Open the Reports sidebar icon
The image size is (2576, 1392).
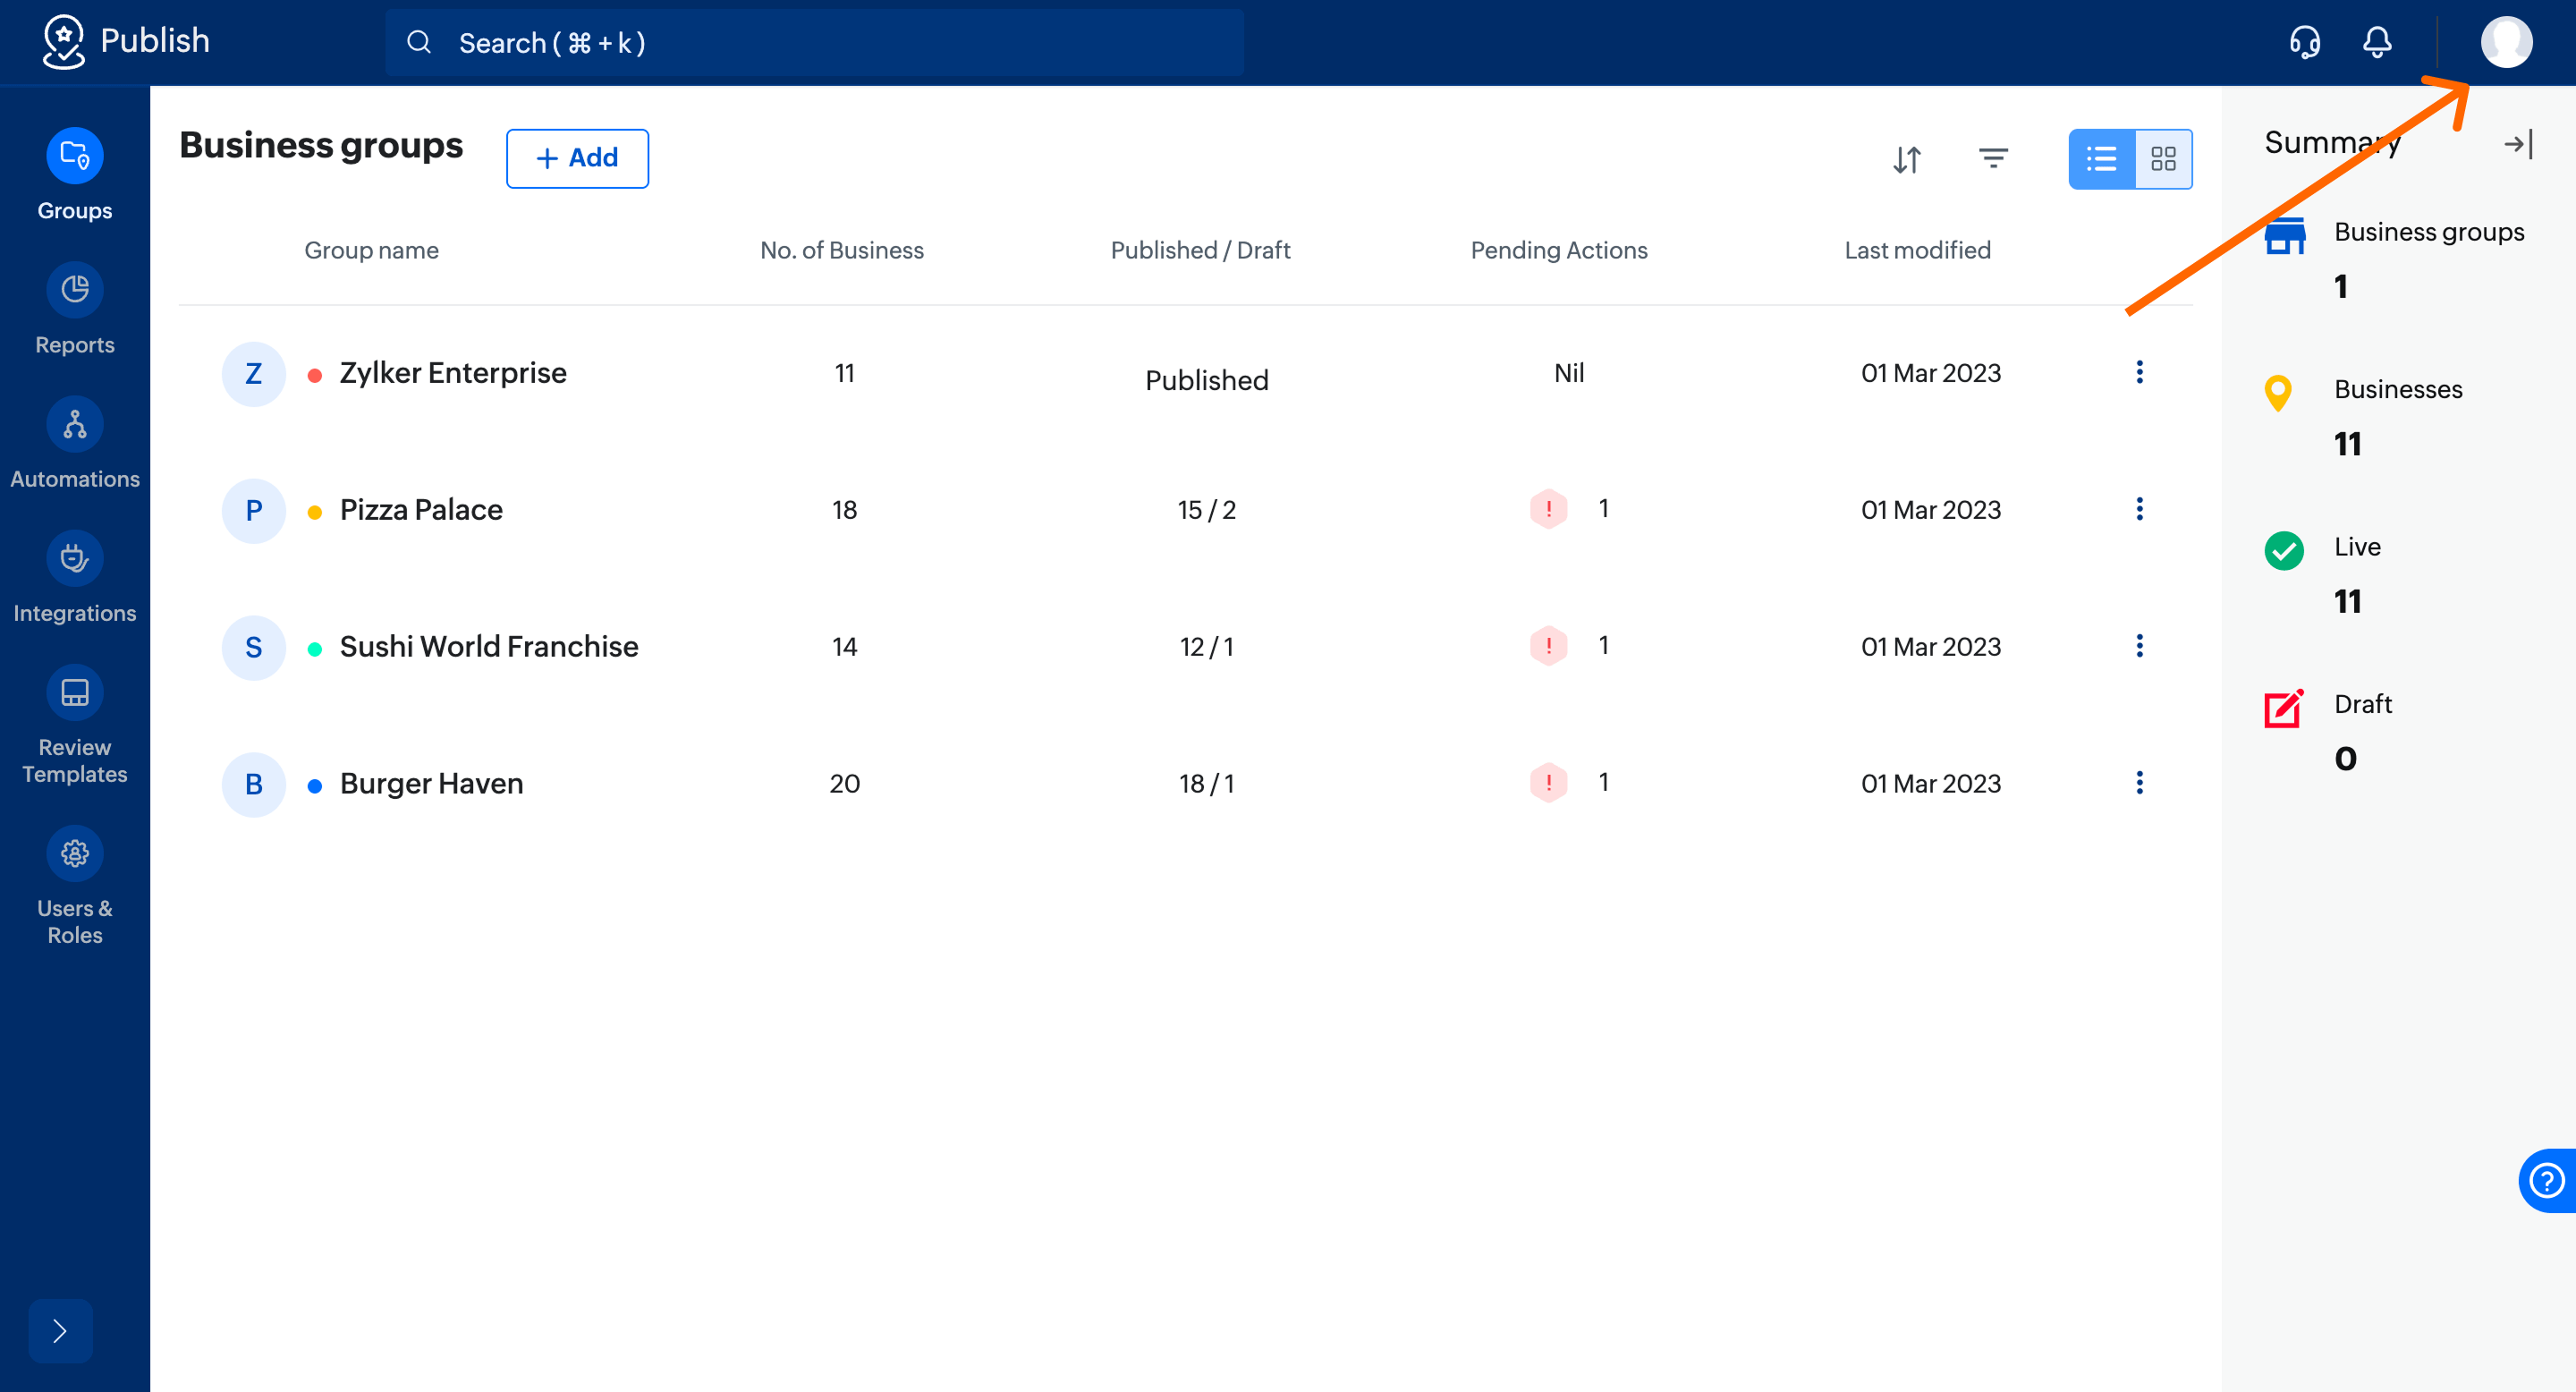click(75, 290)
